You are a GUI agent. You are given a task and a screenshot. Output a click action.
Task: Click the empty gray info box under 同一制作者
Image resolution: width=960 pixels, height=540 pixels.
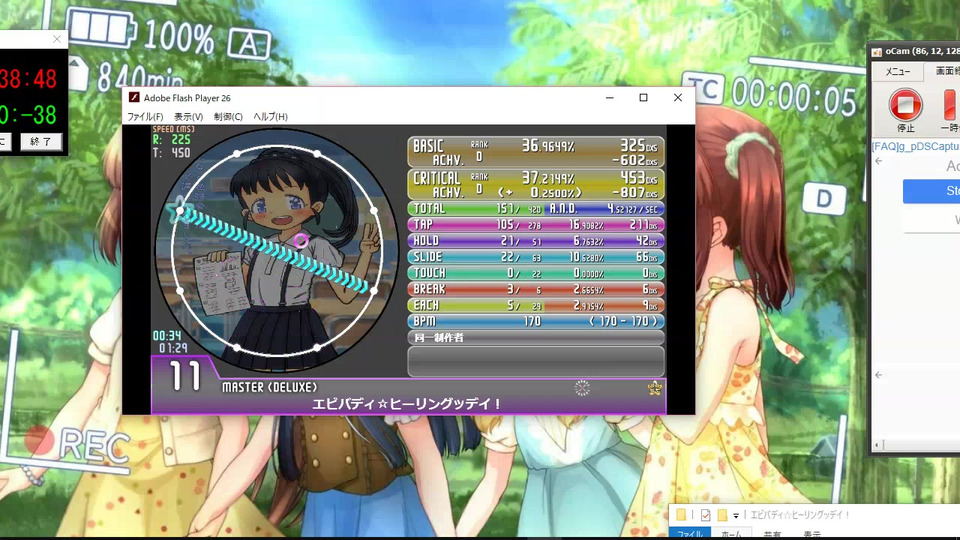(536, 361)
